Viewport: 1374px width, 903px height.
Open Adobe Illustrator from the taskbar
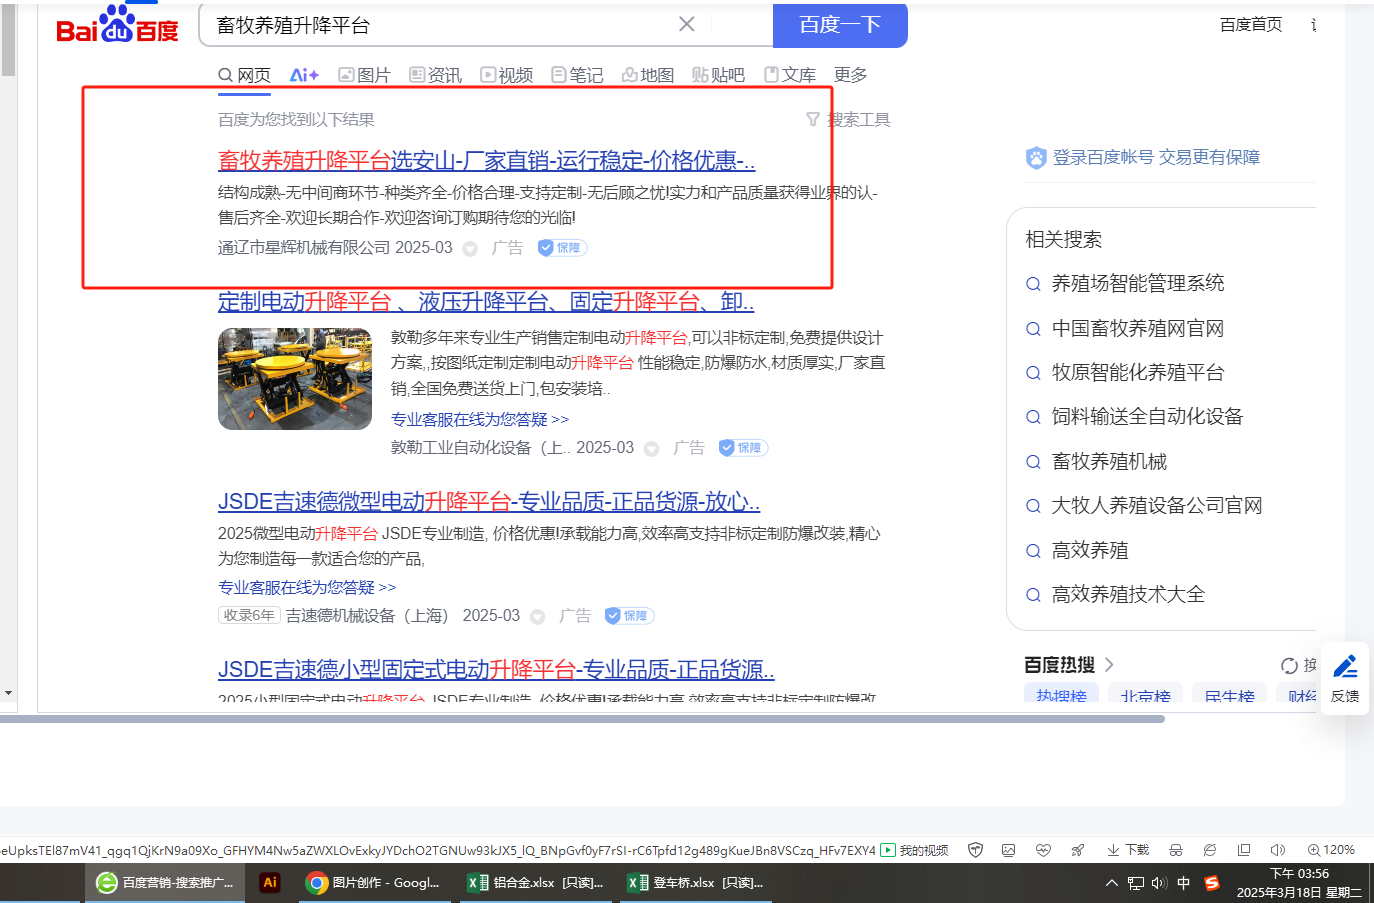269,882
